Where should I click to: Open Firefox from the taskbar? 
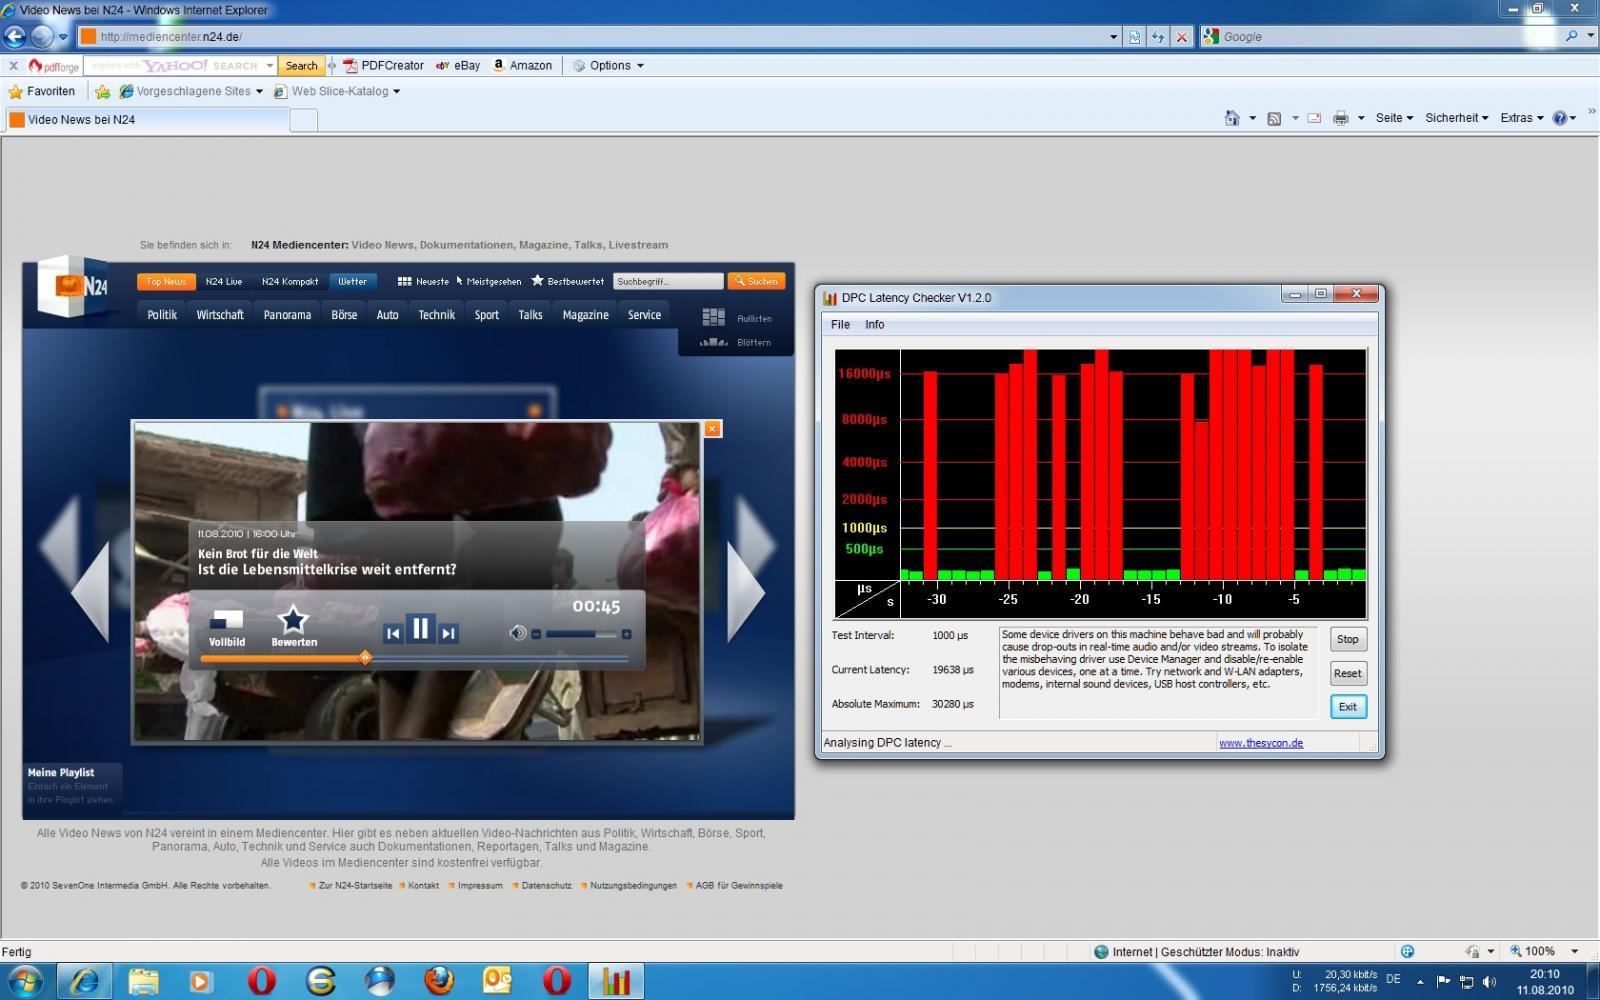point(439,981)
